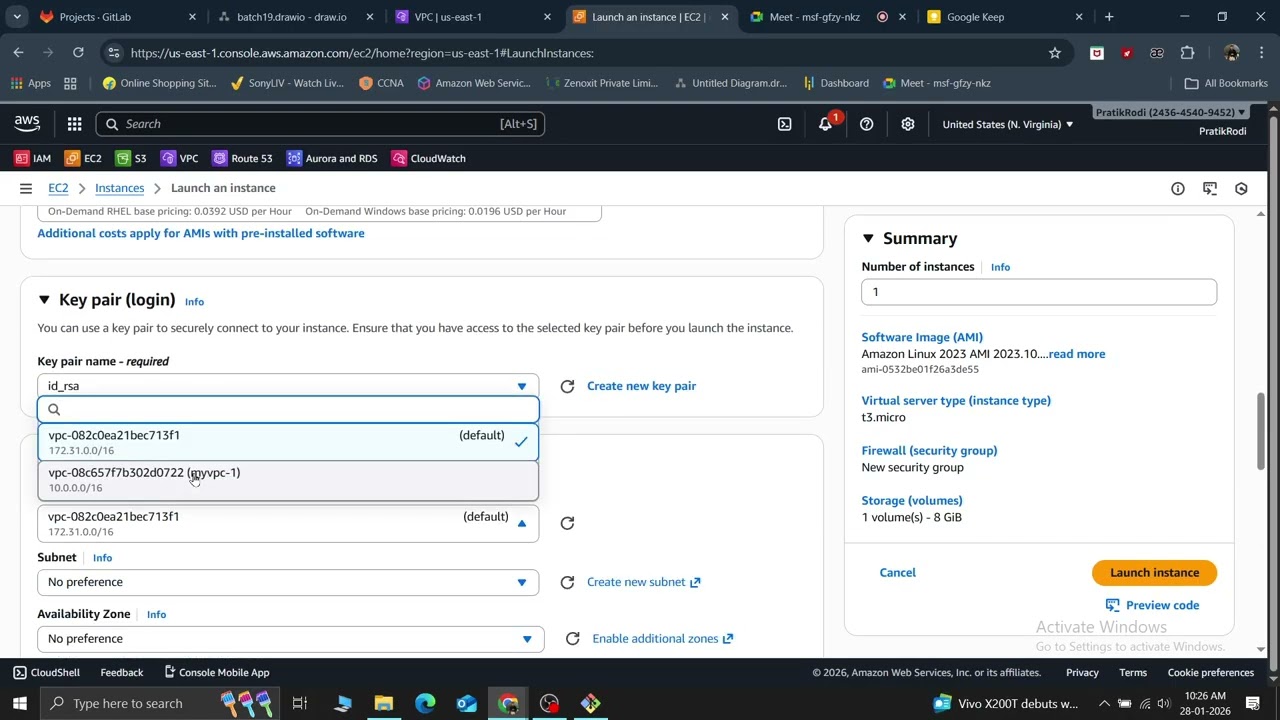Collapse the Key pair (login) section
Viewport: 1280px width, 720px height.
click(x=44, y=300)
